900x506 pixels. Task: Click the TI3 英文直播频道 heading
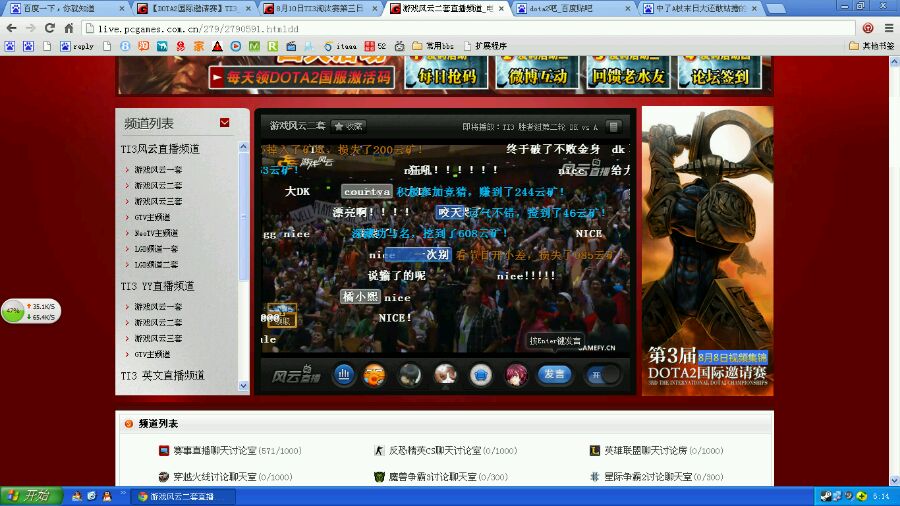(x=162, y=376)
